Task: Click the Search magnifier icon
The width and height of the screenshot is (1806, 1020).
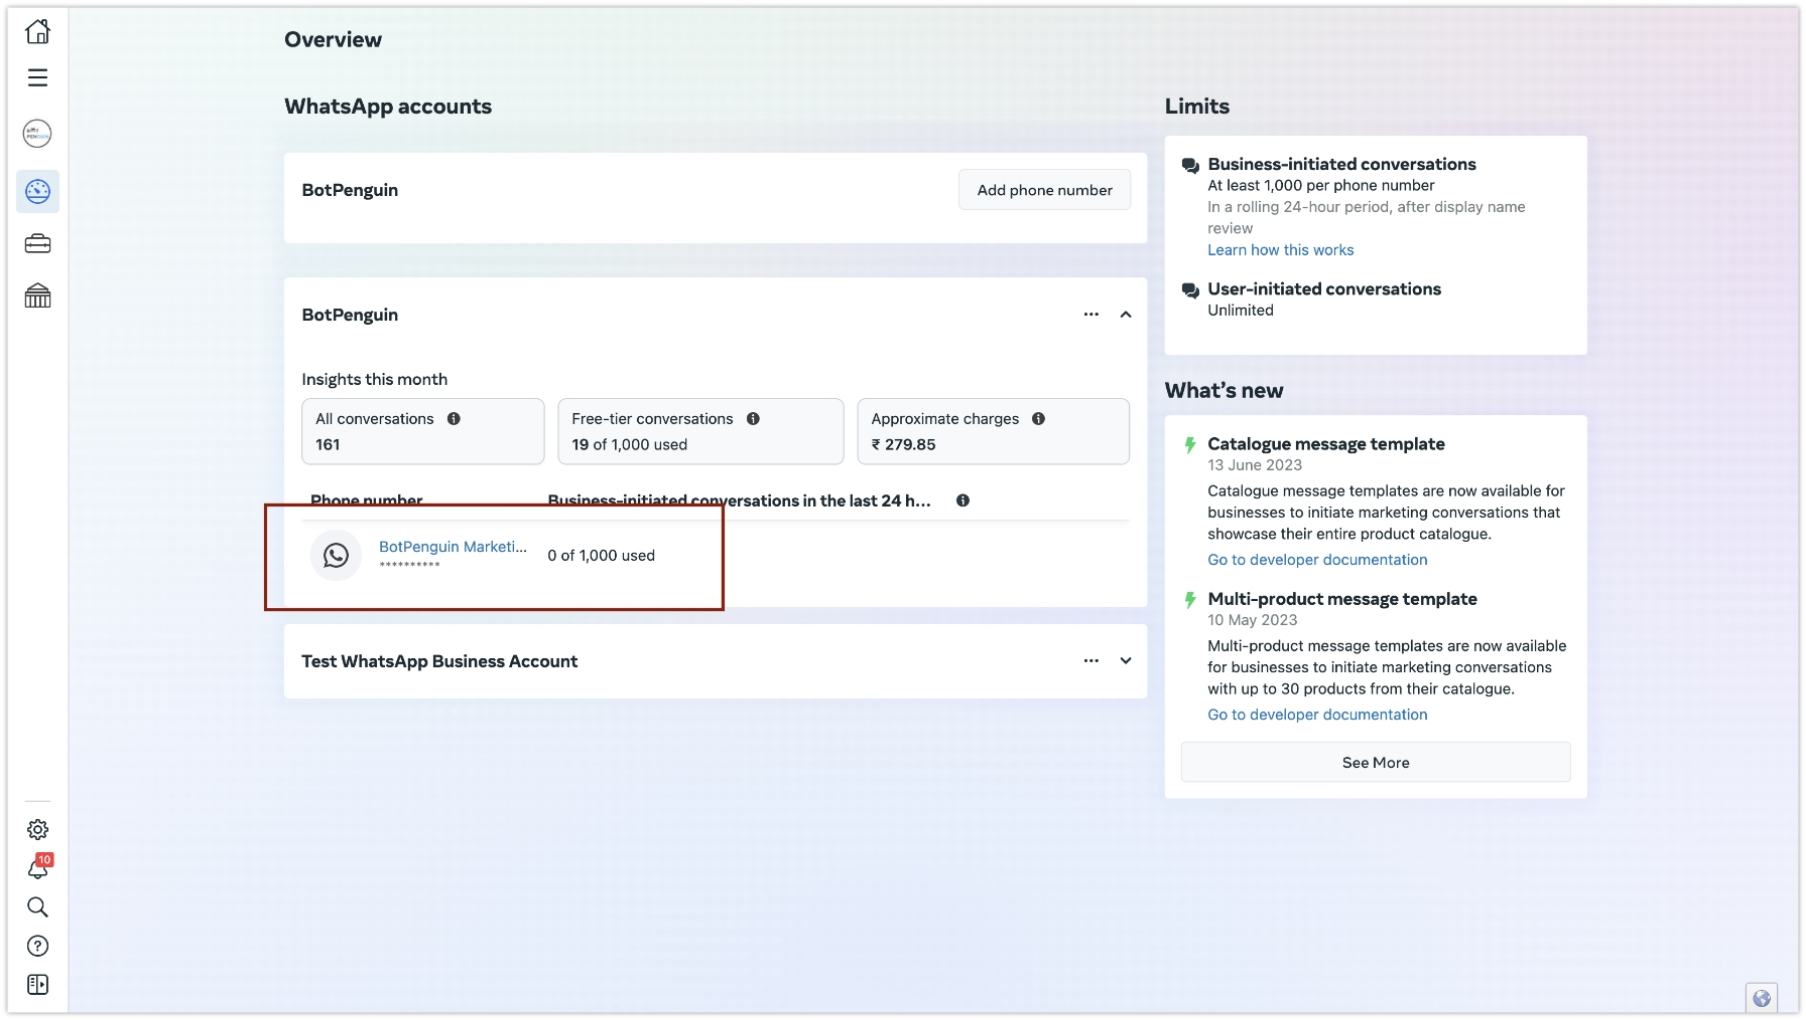Action: (x=38, y=908)
